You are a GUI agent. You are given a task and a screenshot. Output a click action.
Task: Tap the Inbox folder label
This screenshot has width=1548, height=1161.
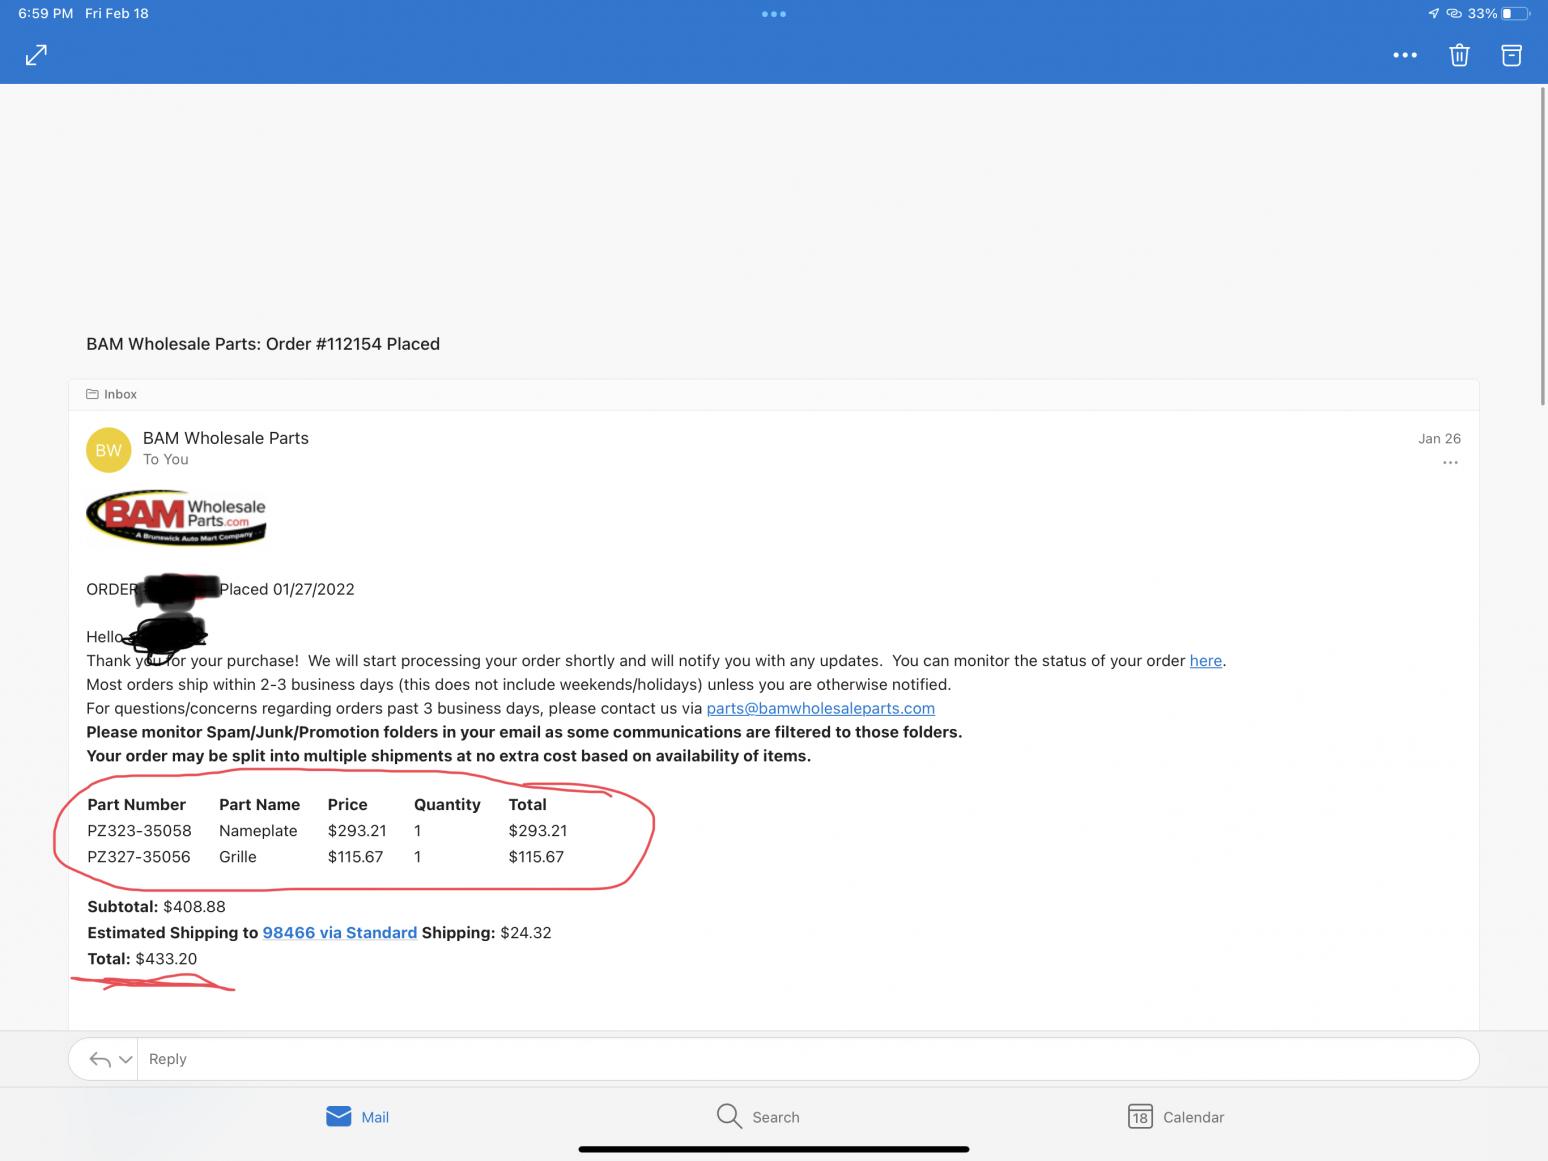click(x=111, y=394)
